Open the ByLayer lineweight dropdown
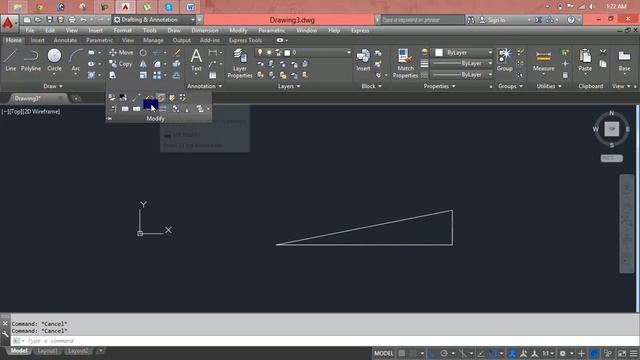The width and height of the screenshot is (640, 360). [462, 64]
